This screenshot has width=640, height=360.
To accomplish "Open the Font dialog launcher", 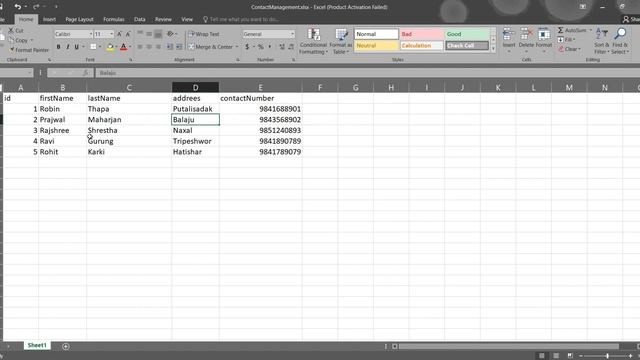I will 131,60.
